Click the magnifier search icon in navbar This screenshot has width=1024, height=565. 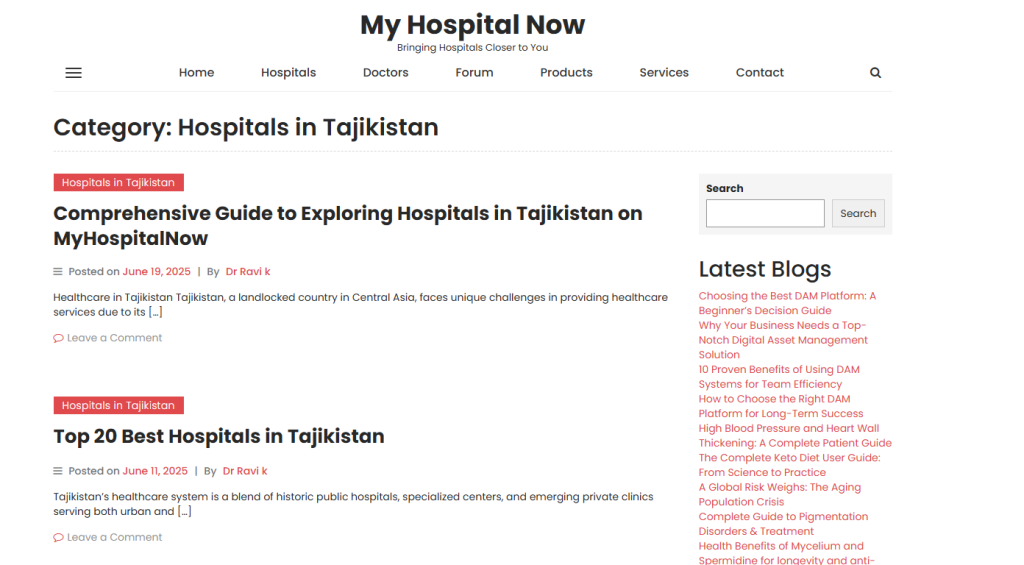pyautogui.click(x=875, y=73)
